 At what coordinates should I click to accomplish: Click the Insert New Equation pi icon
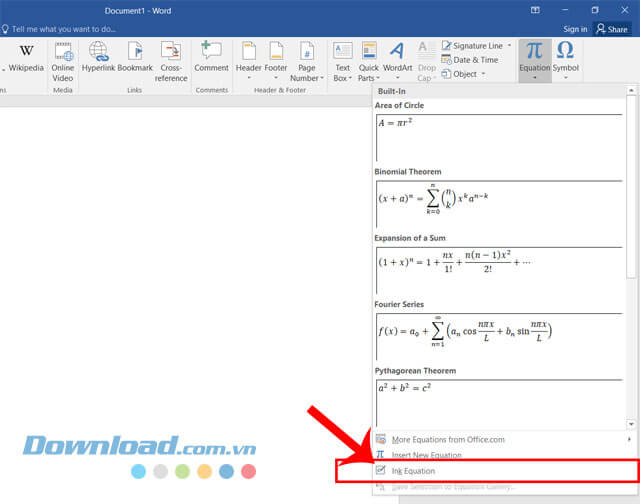pyautogui.click(x=380, y=455)
